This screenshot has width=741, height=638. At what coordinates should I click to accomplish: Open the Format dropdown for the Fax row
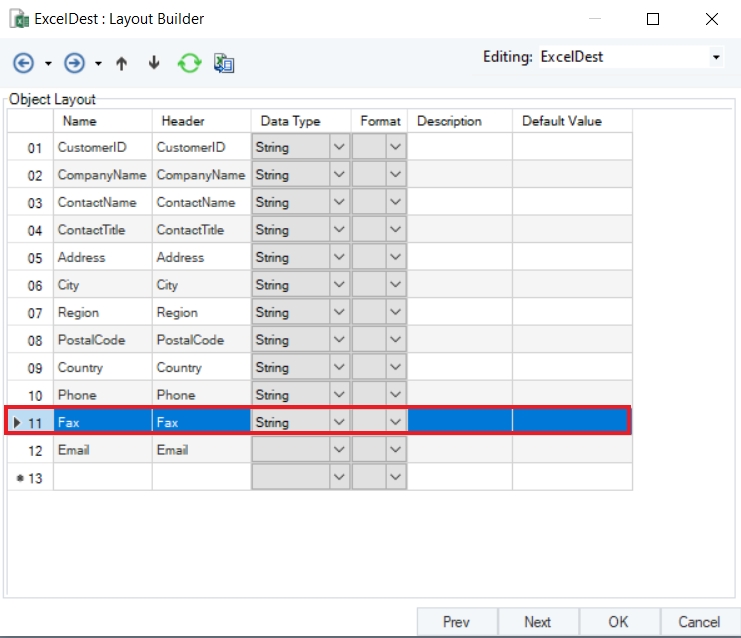pos(396,422)
